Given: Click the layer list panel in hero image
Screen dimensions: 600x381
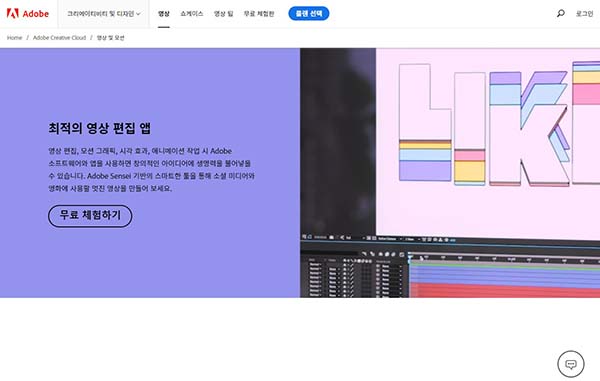Looking at the screenshot, I should point(354,277).
